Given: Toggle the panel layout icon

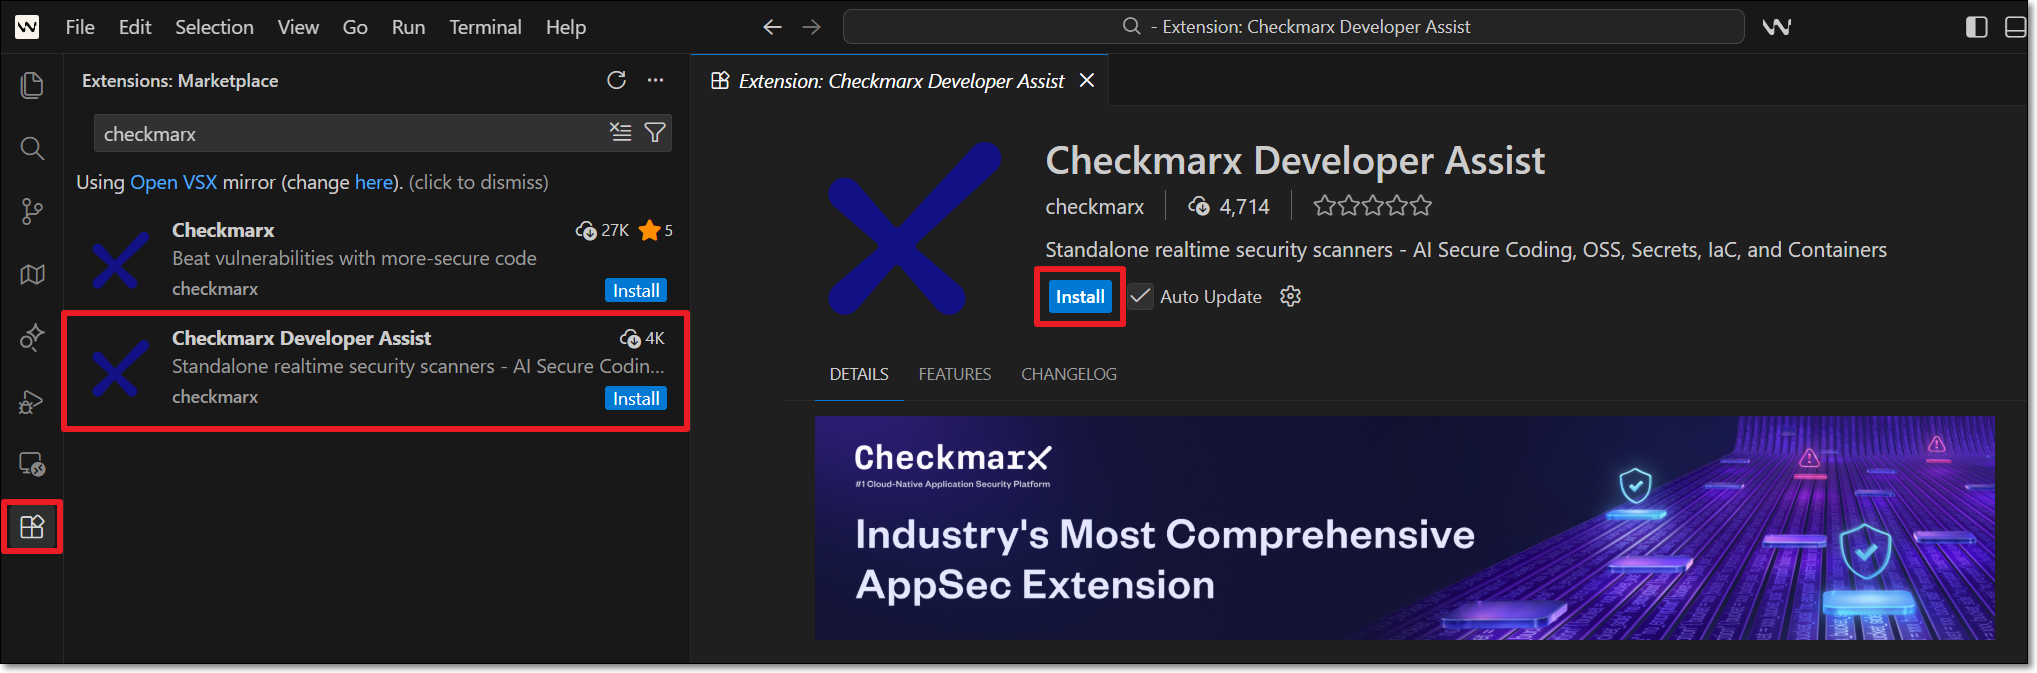Looking at the screenshot, I should coord(2016,27).
